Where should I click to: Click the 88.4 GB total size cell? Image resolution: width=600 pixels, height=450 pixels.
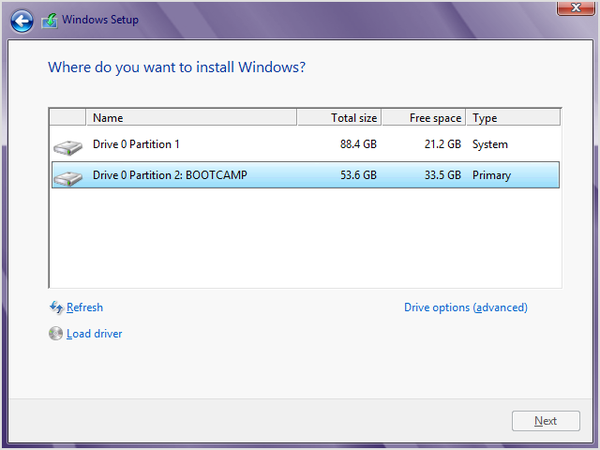[359, 144]
